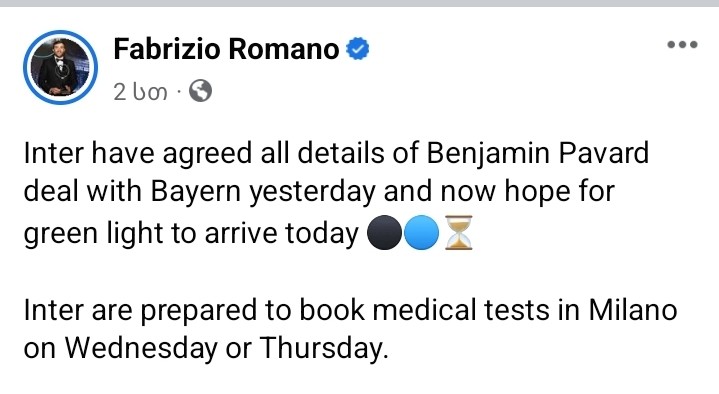
Task: Click the gray divider bar above the post
Action: click(x=360, y=3)
